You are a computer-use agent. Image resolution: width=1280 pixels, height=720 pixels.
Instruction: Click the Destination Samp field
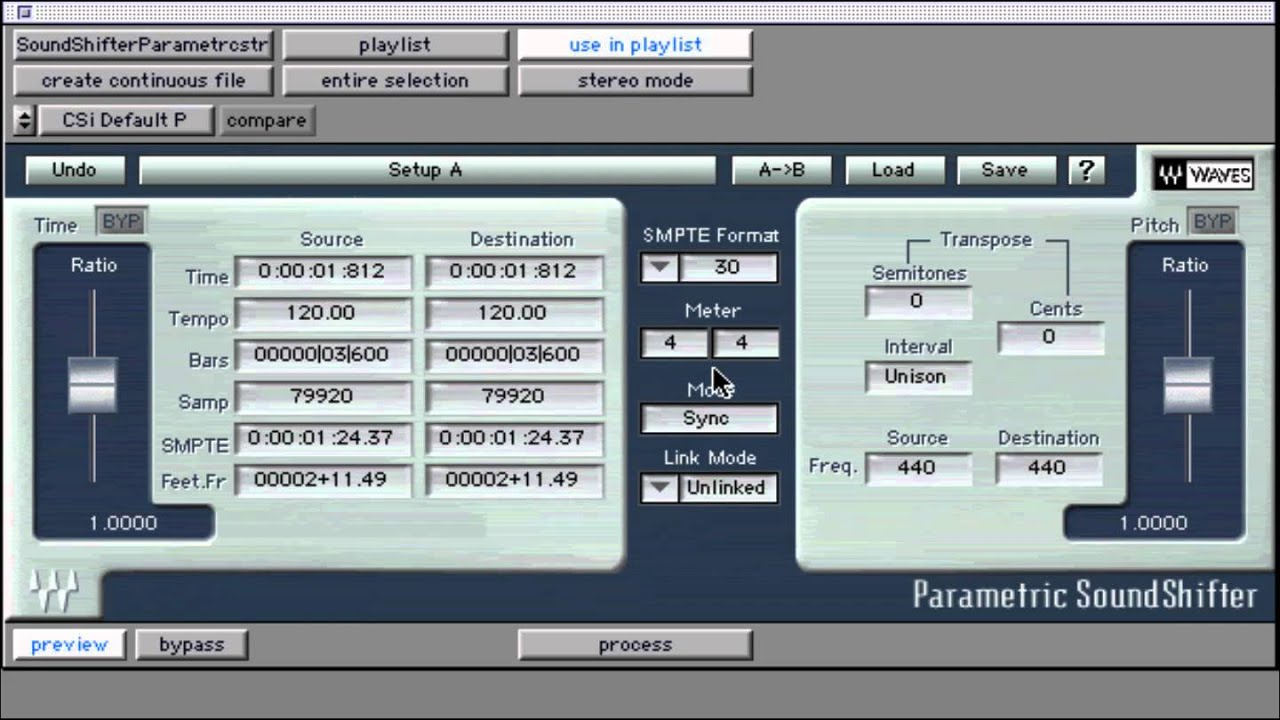pyautogui.click(x=514, y=397)
